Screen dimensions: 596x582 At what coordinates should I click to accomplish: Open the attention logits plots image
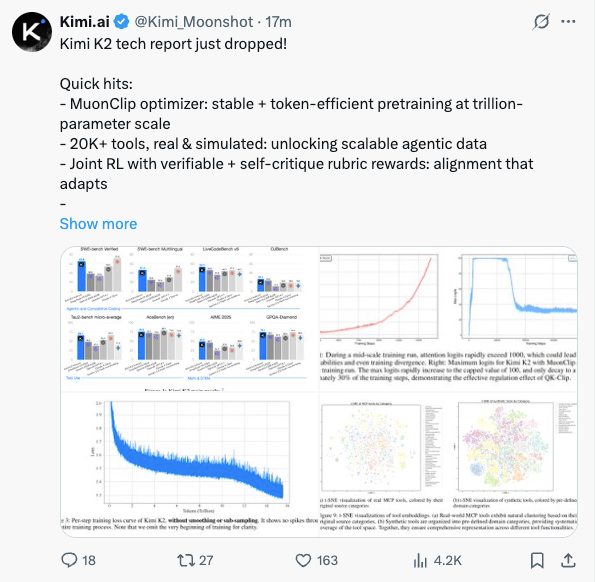449,319
